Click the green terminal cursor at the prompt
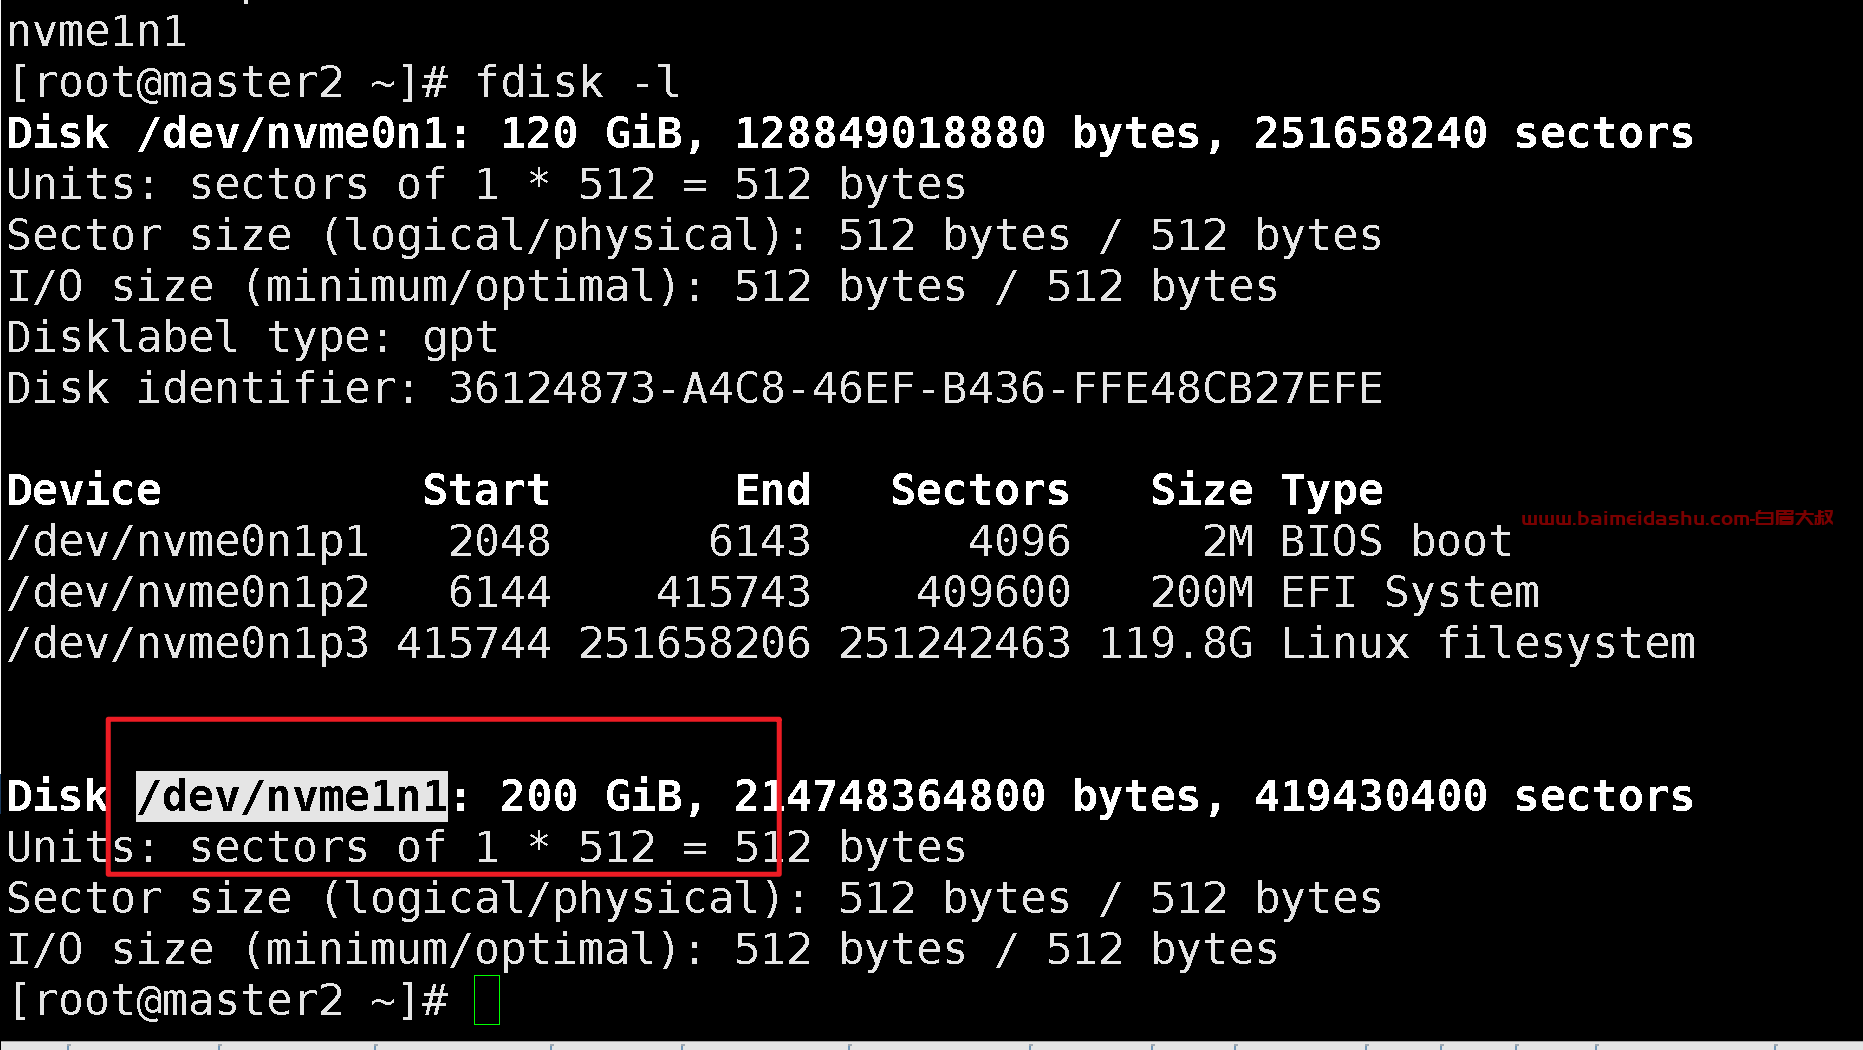 pos(487,1000)
